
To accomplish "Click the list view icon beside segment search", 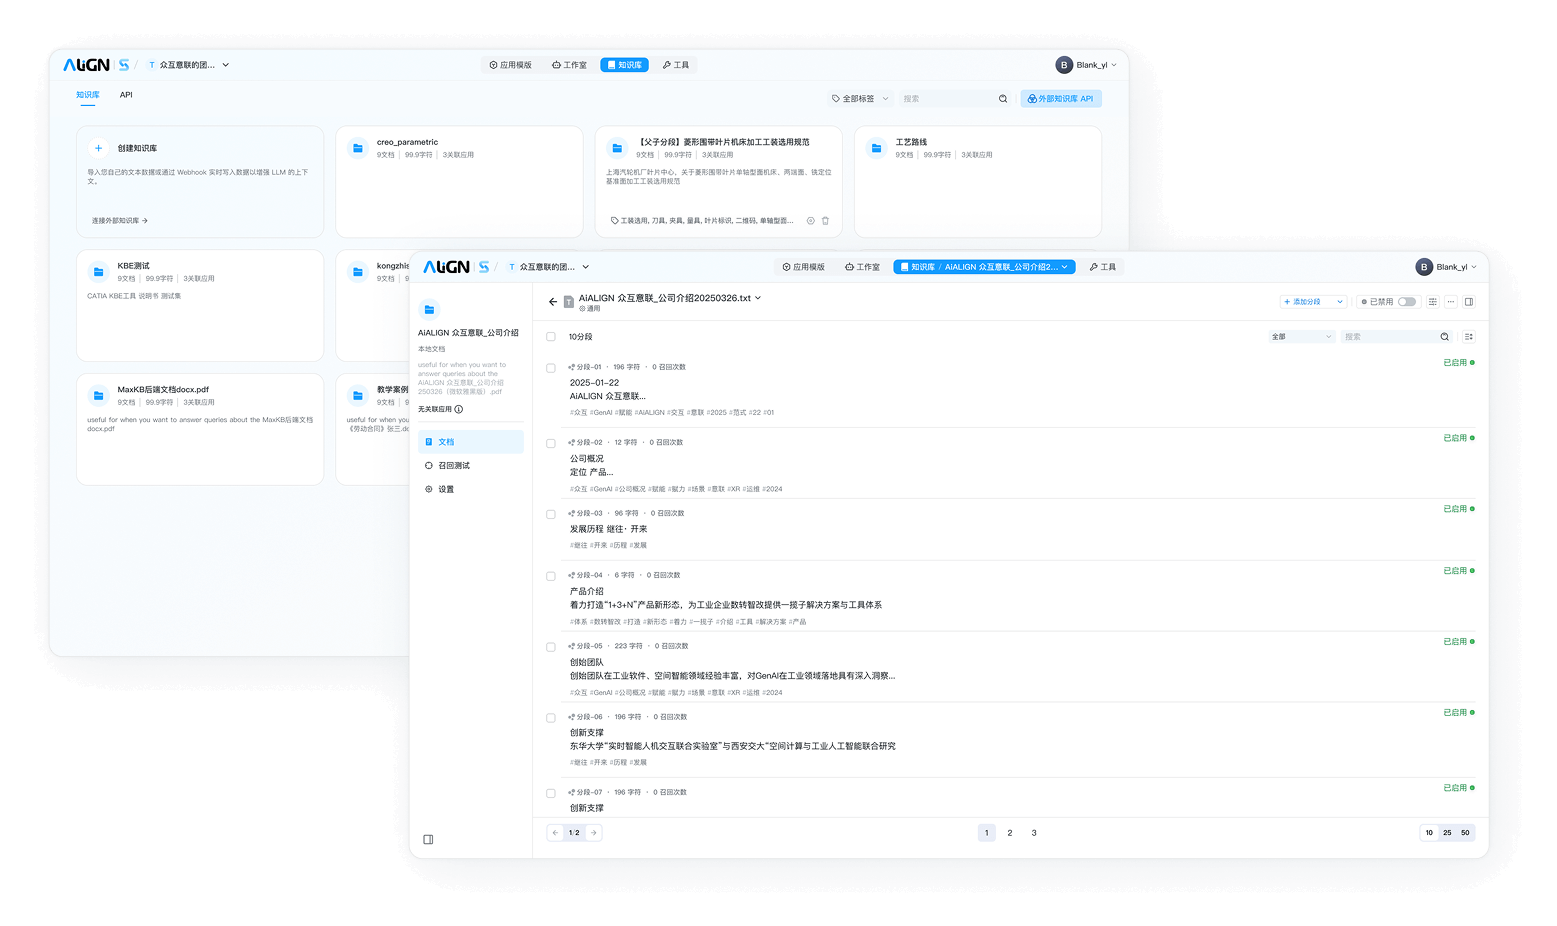I will (x=1469, y=337).
